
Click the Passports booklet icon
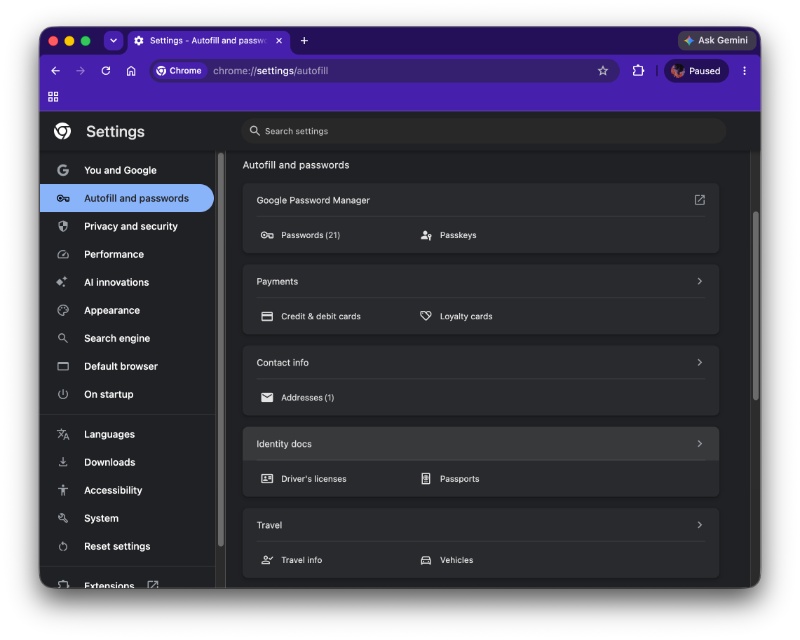click(x=426, y=479)
